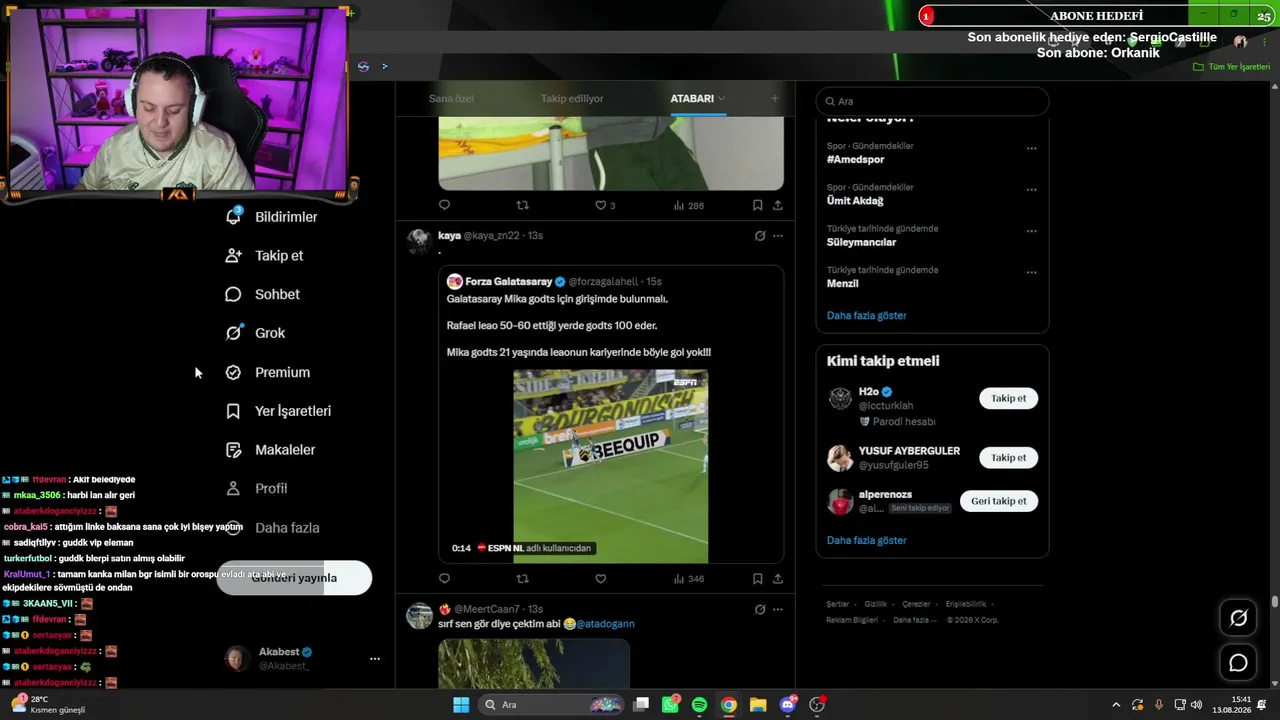Image resolution: width=1280 pixels, height=720 pixels.
Task: Open Akabest account switcher menu
Action: [375, 659]
